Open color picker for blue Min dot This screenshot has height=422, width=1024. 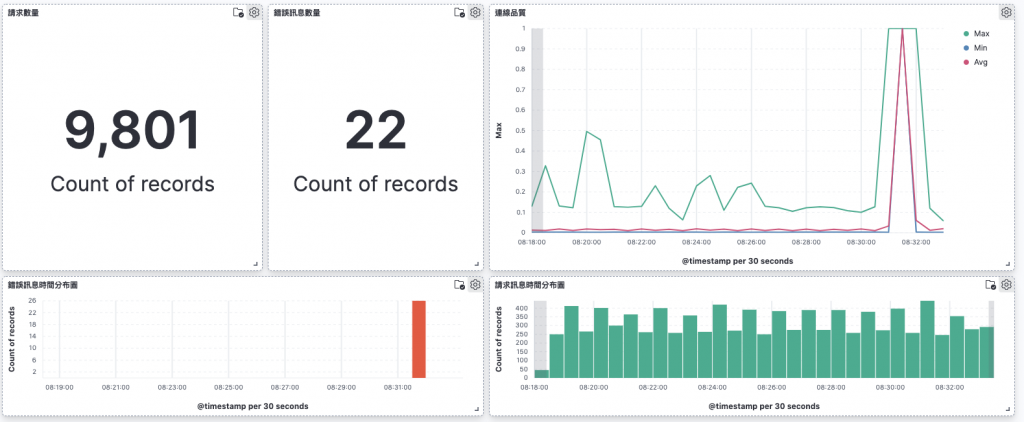[967, 48]
